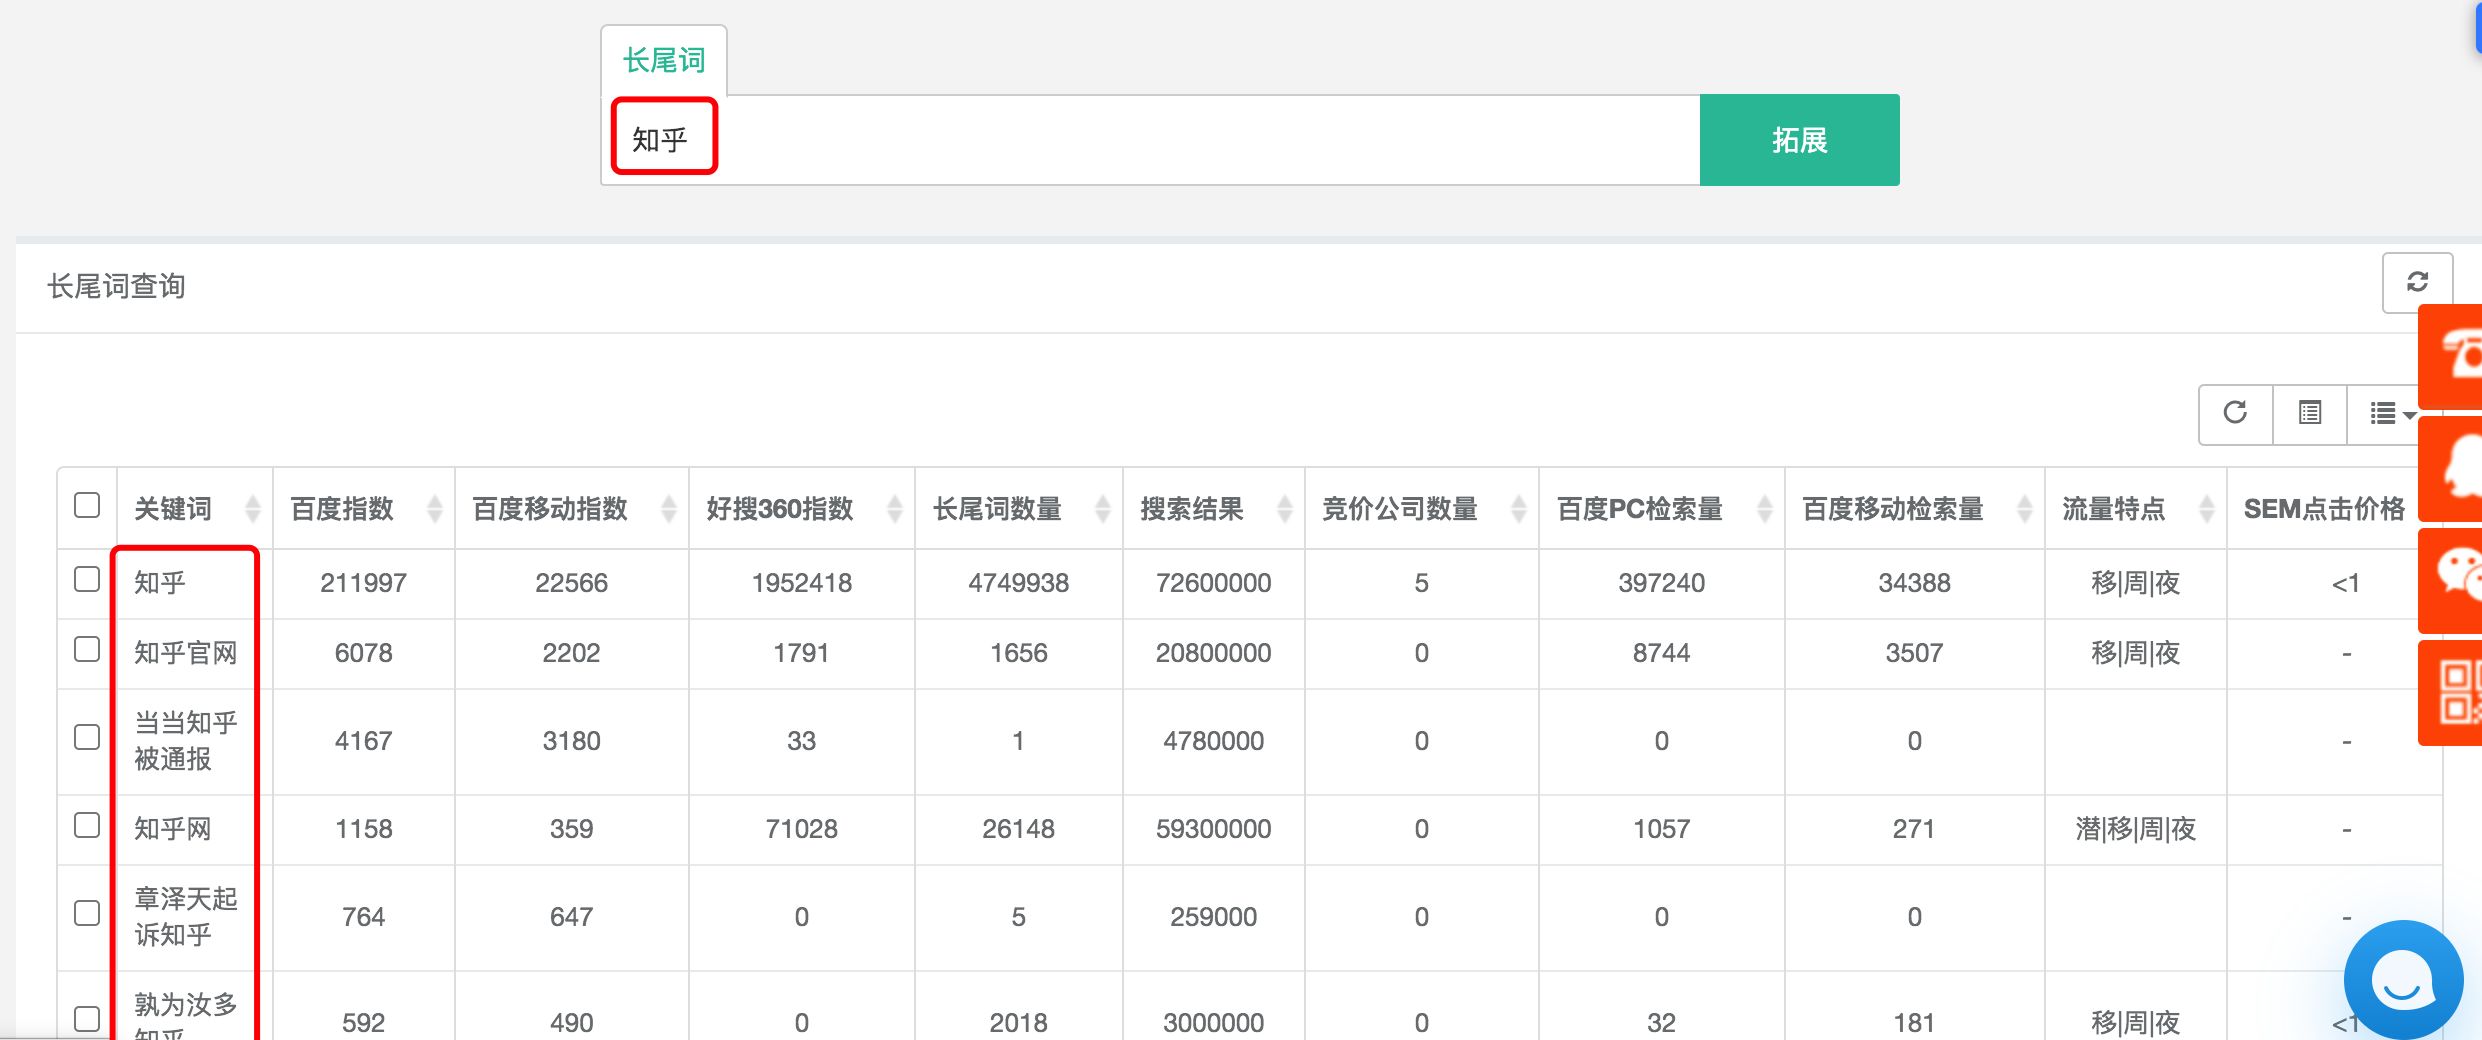Click the 26148 long-tail count value
The width and height of the screenshot is (2482, 1040).
[x=1018, y=829]
